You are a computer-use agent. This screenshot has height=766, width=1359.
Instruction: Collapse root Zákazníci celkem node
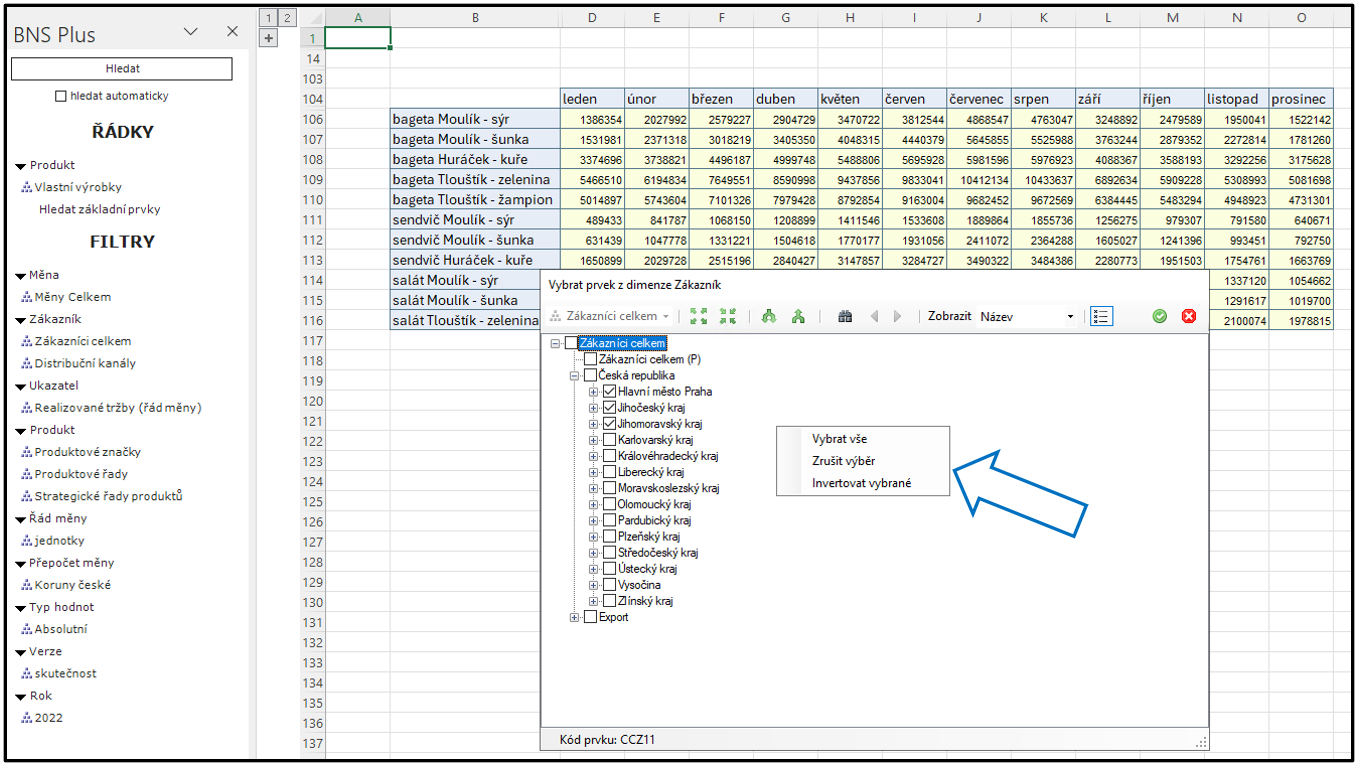coord(556,343)
